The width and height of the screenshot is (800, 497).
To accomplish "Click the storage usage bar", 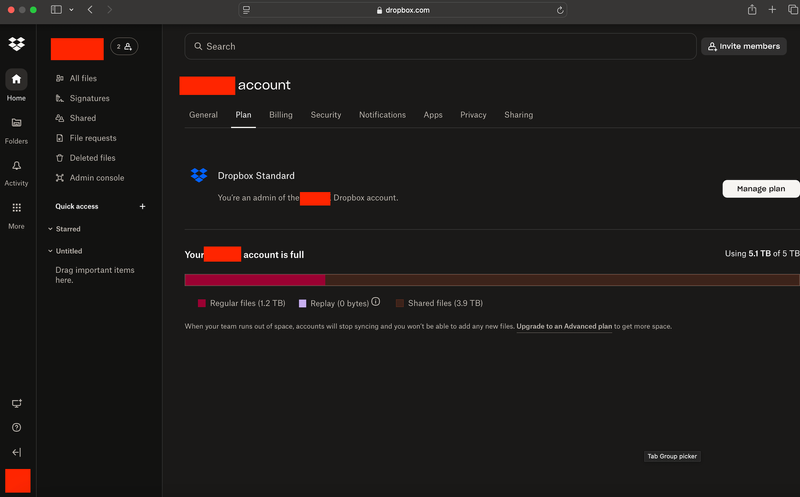I will pos(492,280).
